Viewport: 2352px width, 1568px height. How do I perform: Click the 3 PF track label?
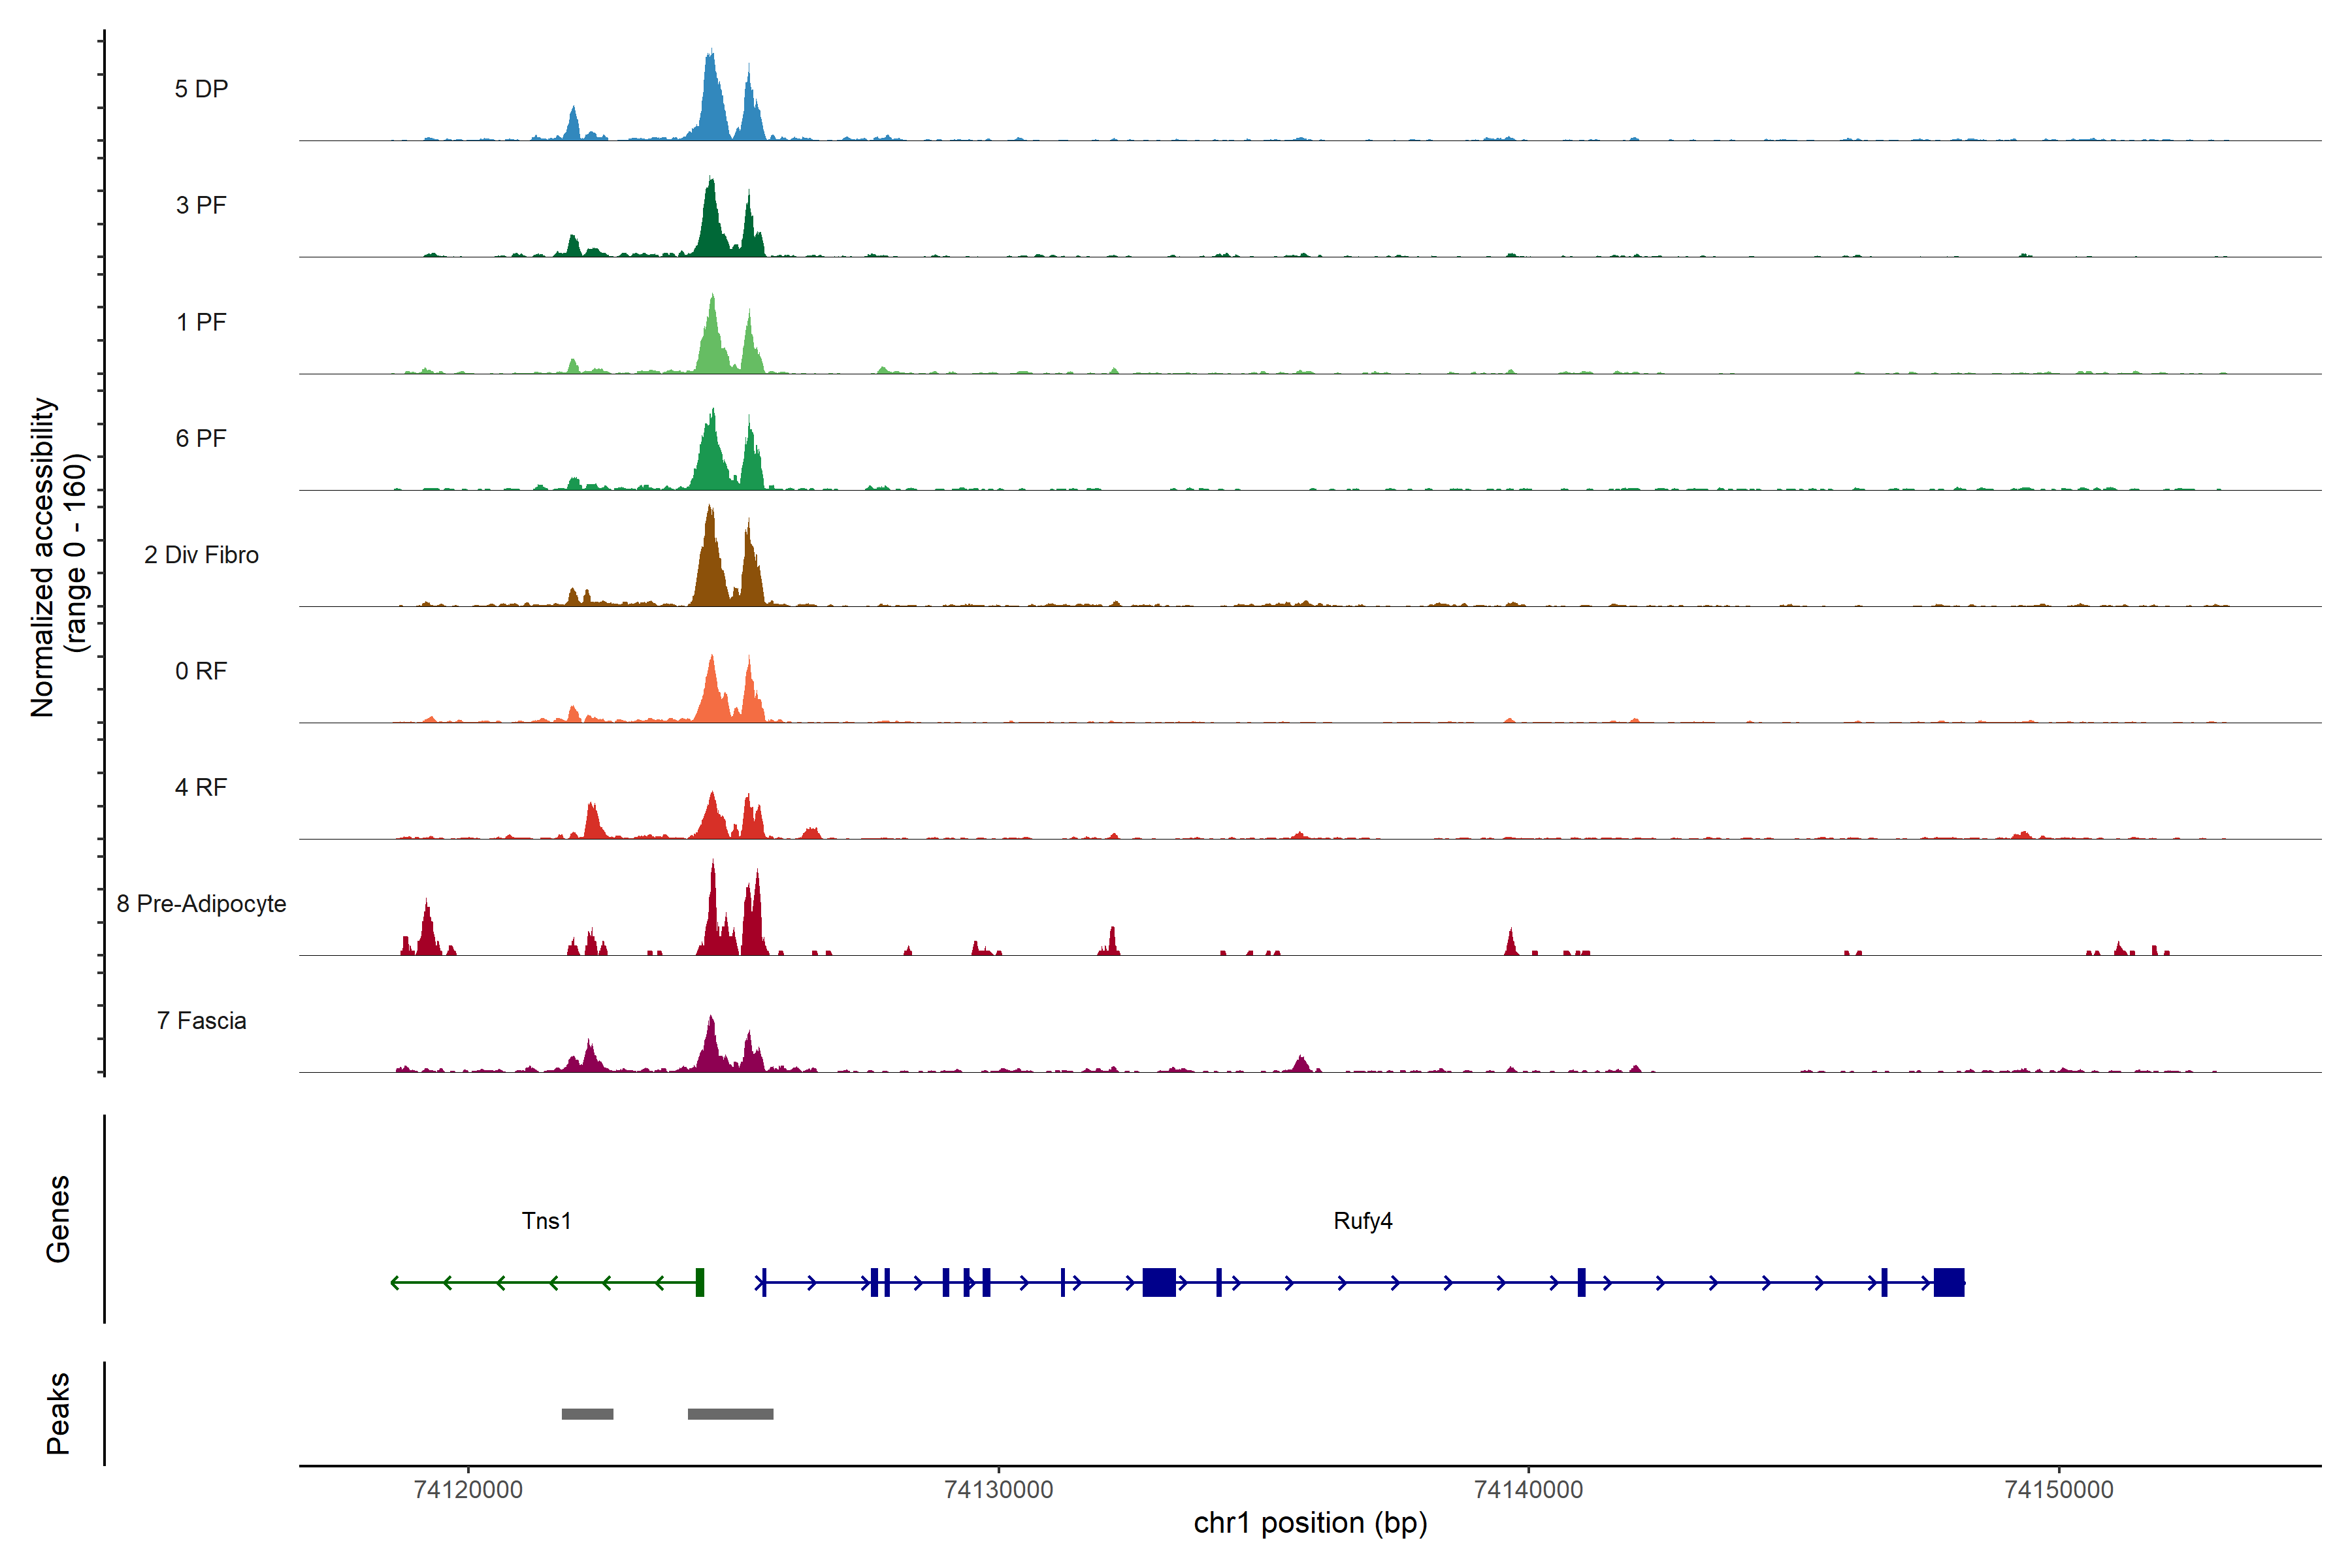tap(201, 205)
